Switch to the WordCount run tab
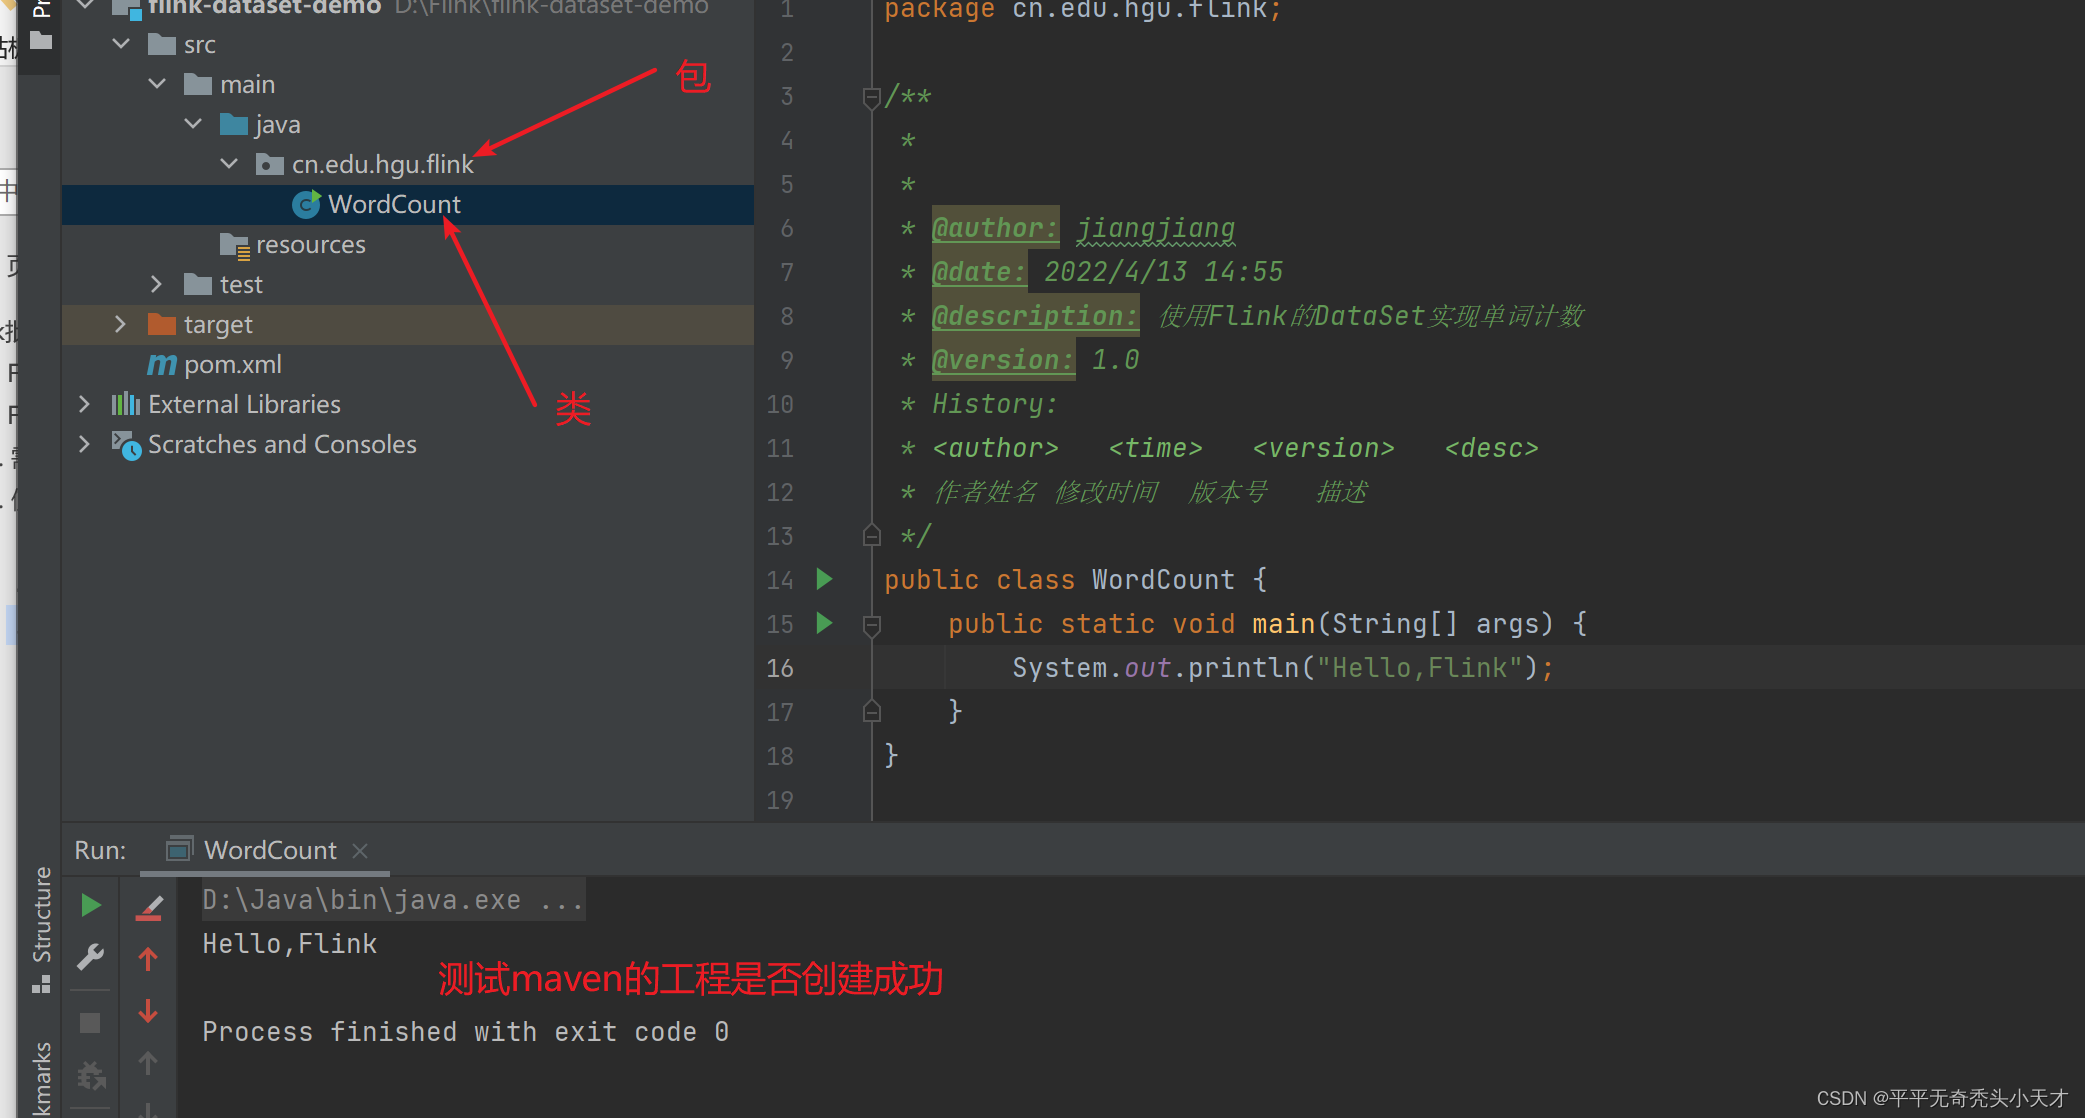 tap(269, 850)
